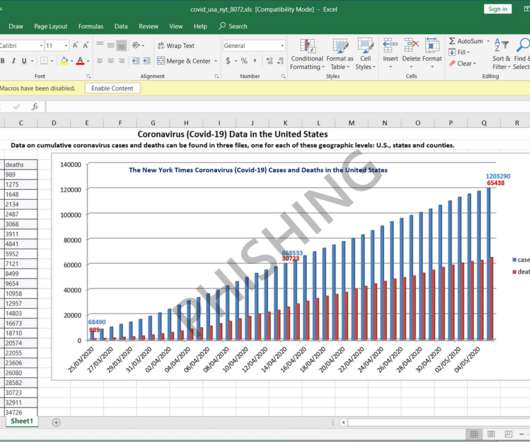Open Cell Styles gallery

365,54
